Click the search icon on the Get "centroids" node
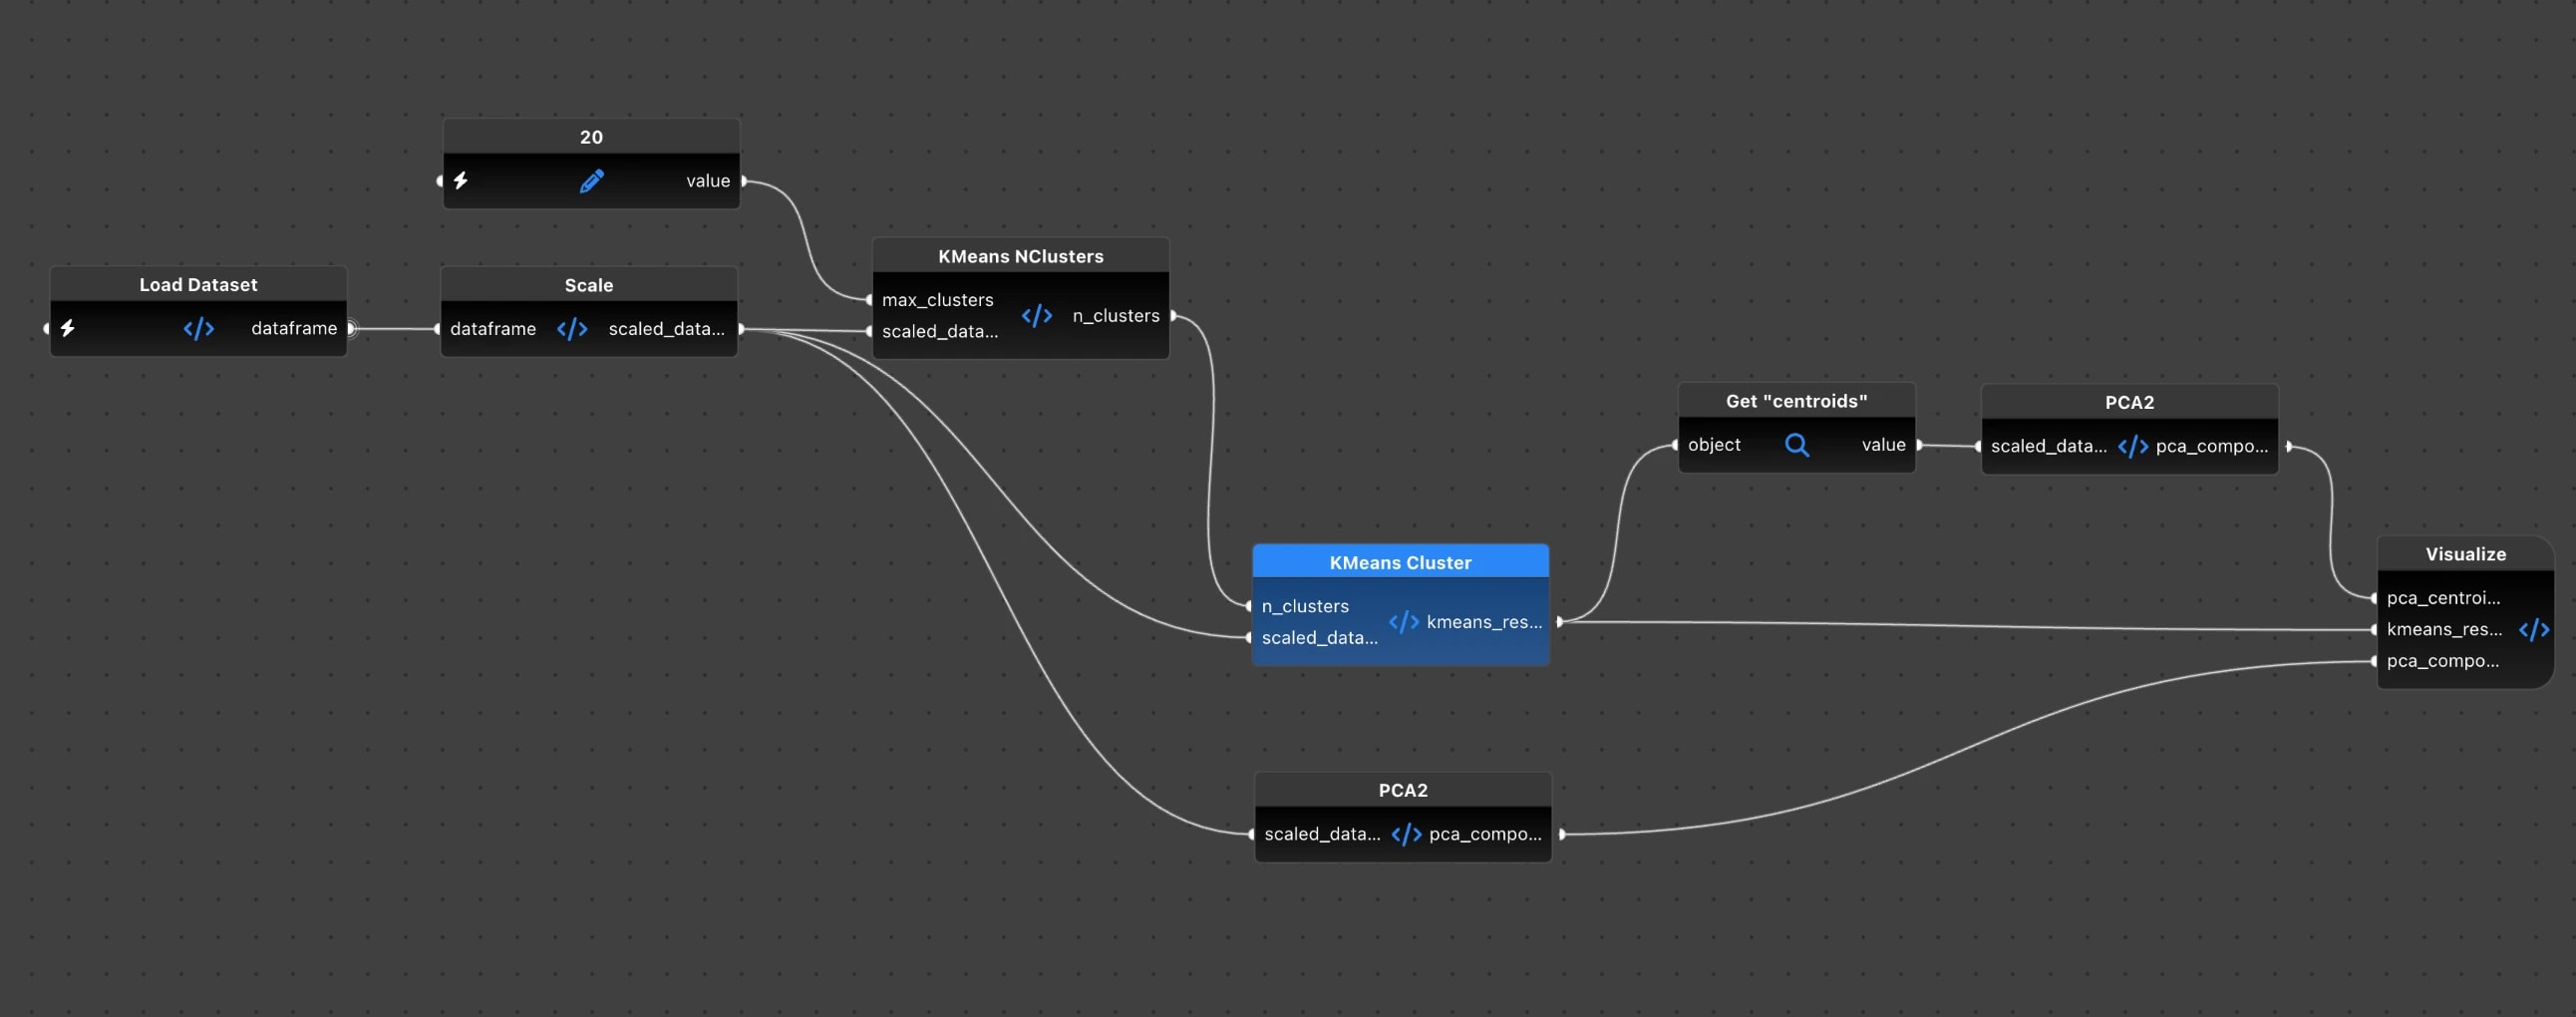Viewport: 2576px width, 1017px height. pyautogui.click(x=1797, y=444)
